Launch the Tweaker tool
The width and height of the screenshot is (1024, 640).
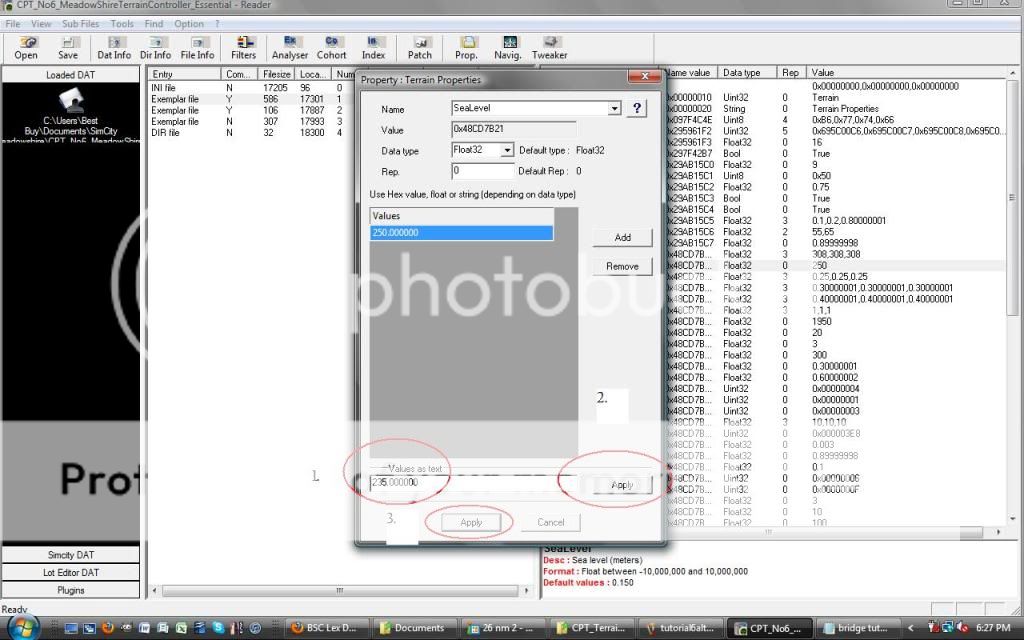pyautogui.click(x=549, y=48)
